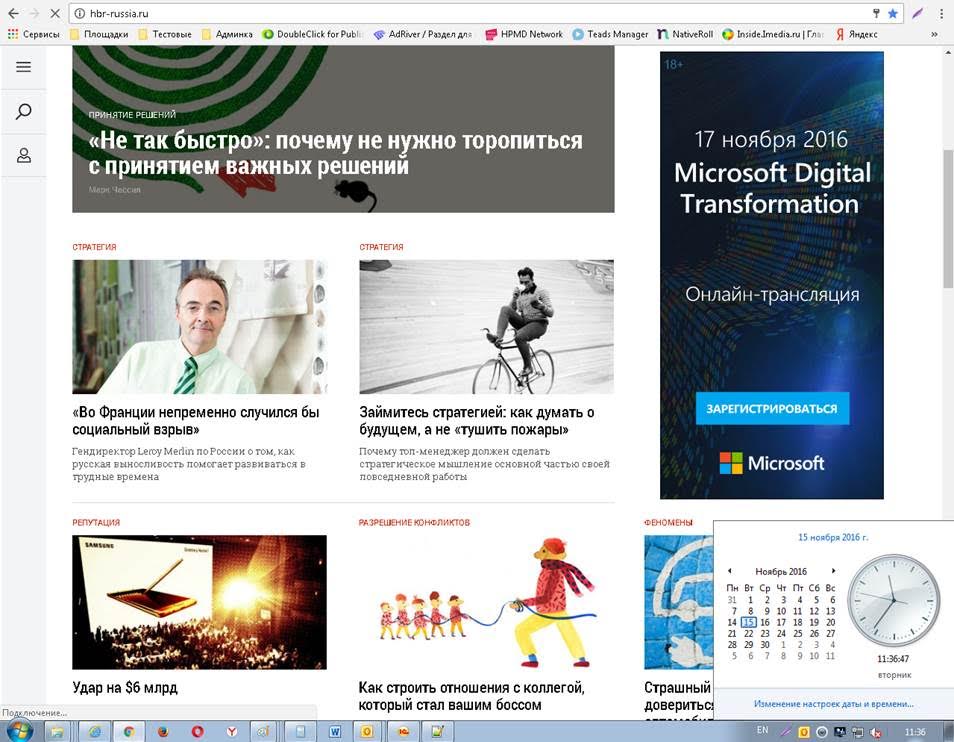
Task: Open the bear-with-cubs illustration thumbnail
Action: [x=487, y=602]
